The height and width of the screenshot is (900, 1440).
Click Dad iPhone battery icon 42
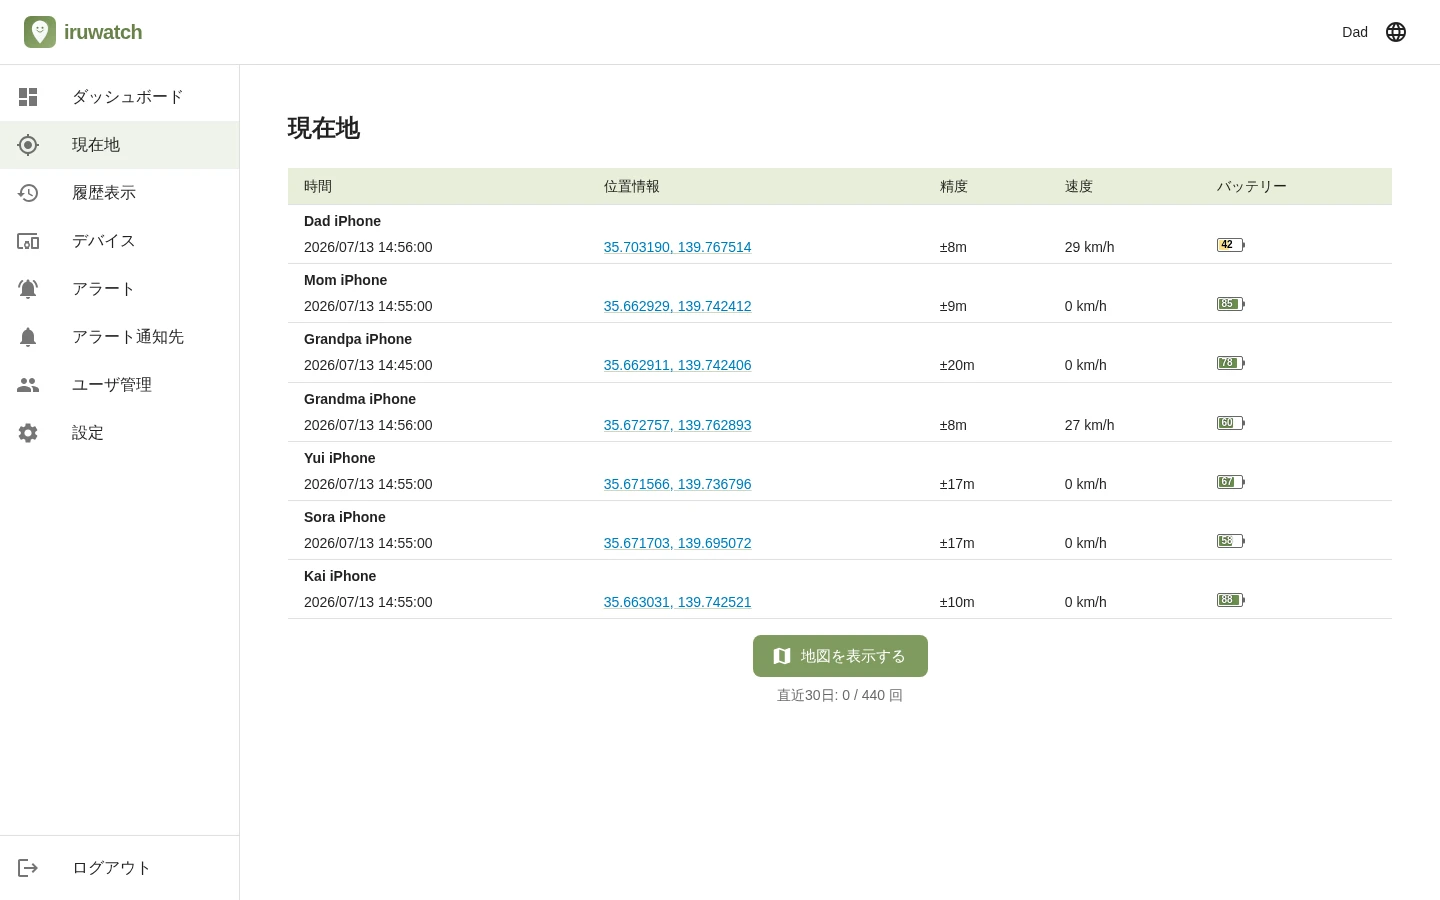(x=1231, y=245)
